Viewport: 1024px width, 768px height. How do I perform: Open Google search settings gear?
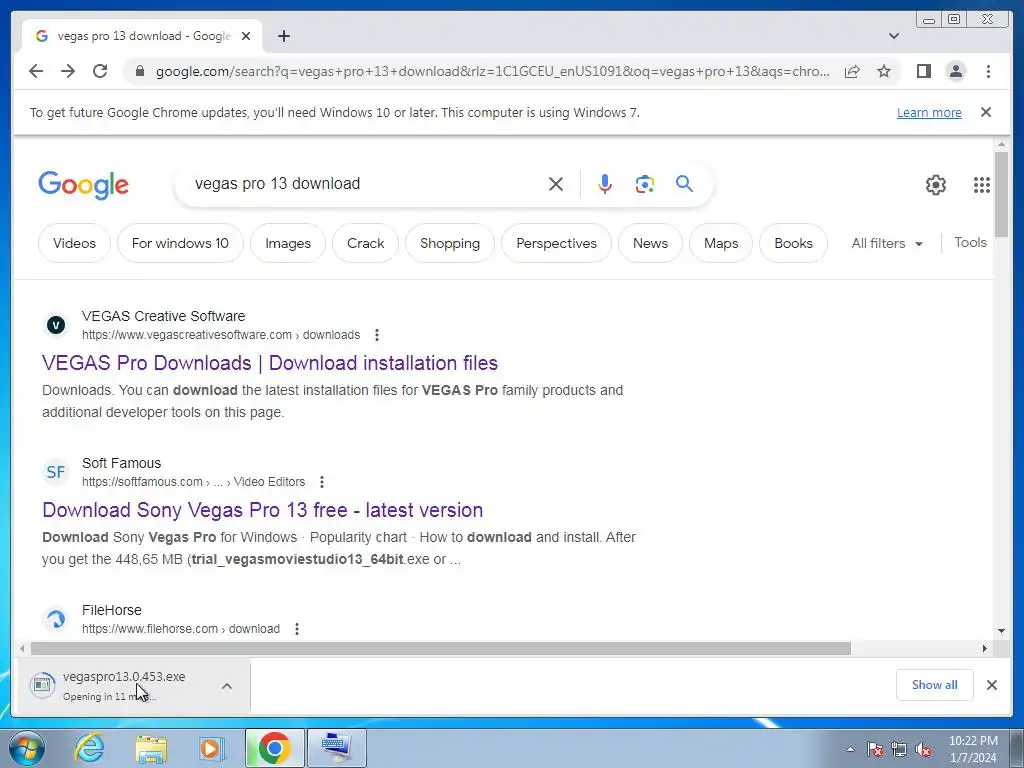[x=935, y=185]
